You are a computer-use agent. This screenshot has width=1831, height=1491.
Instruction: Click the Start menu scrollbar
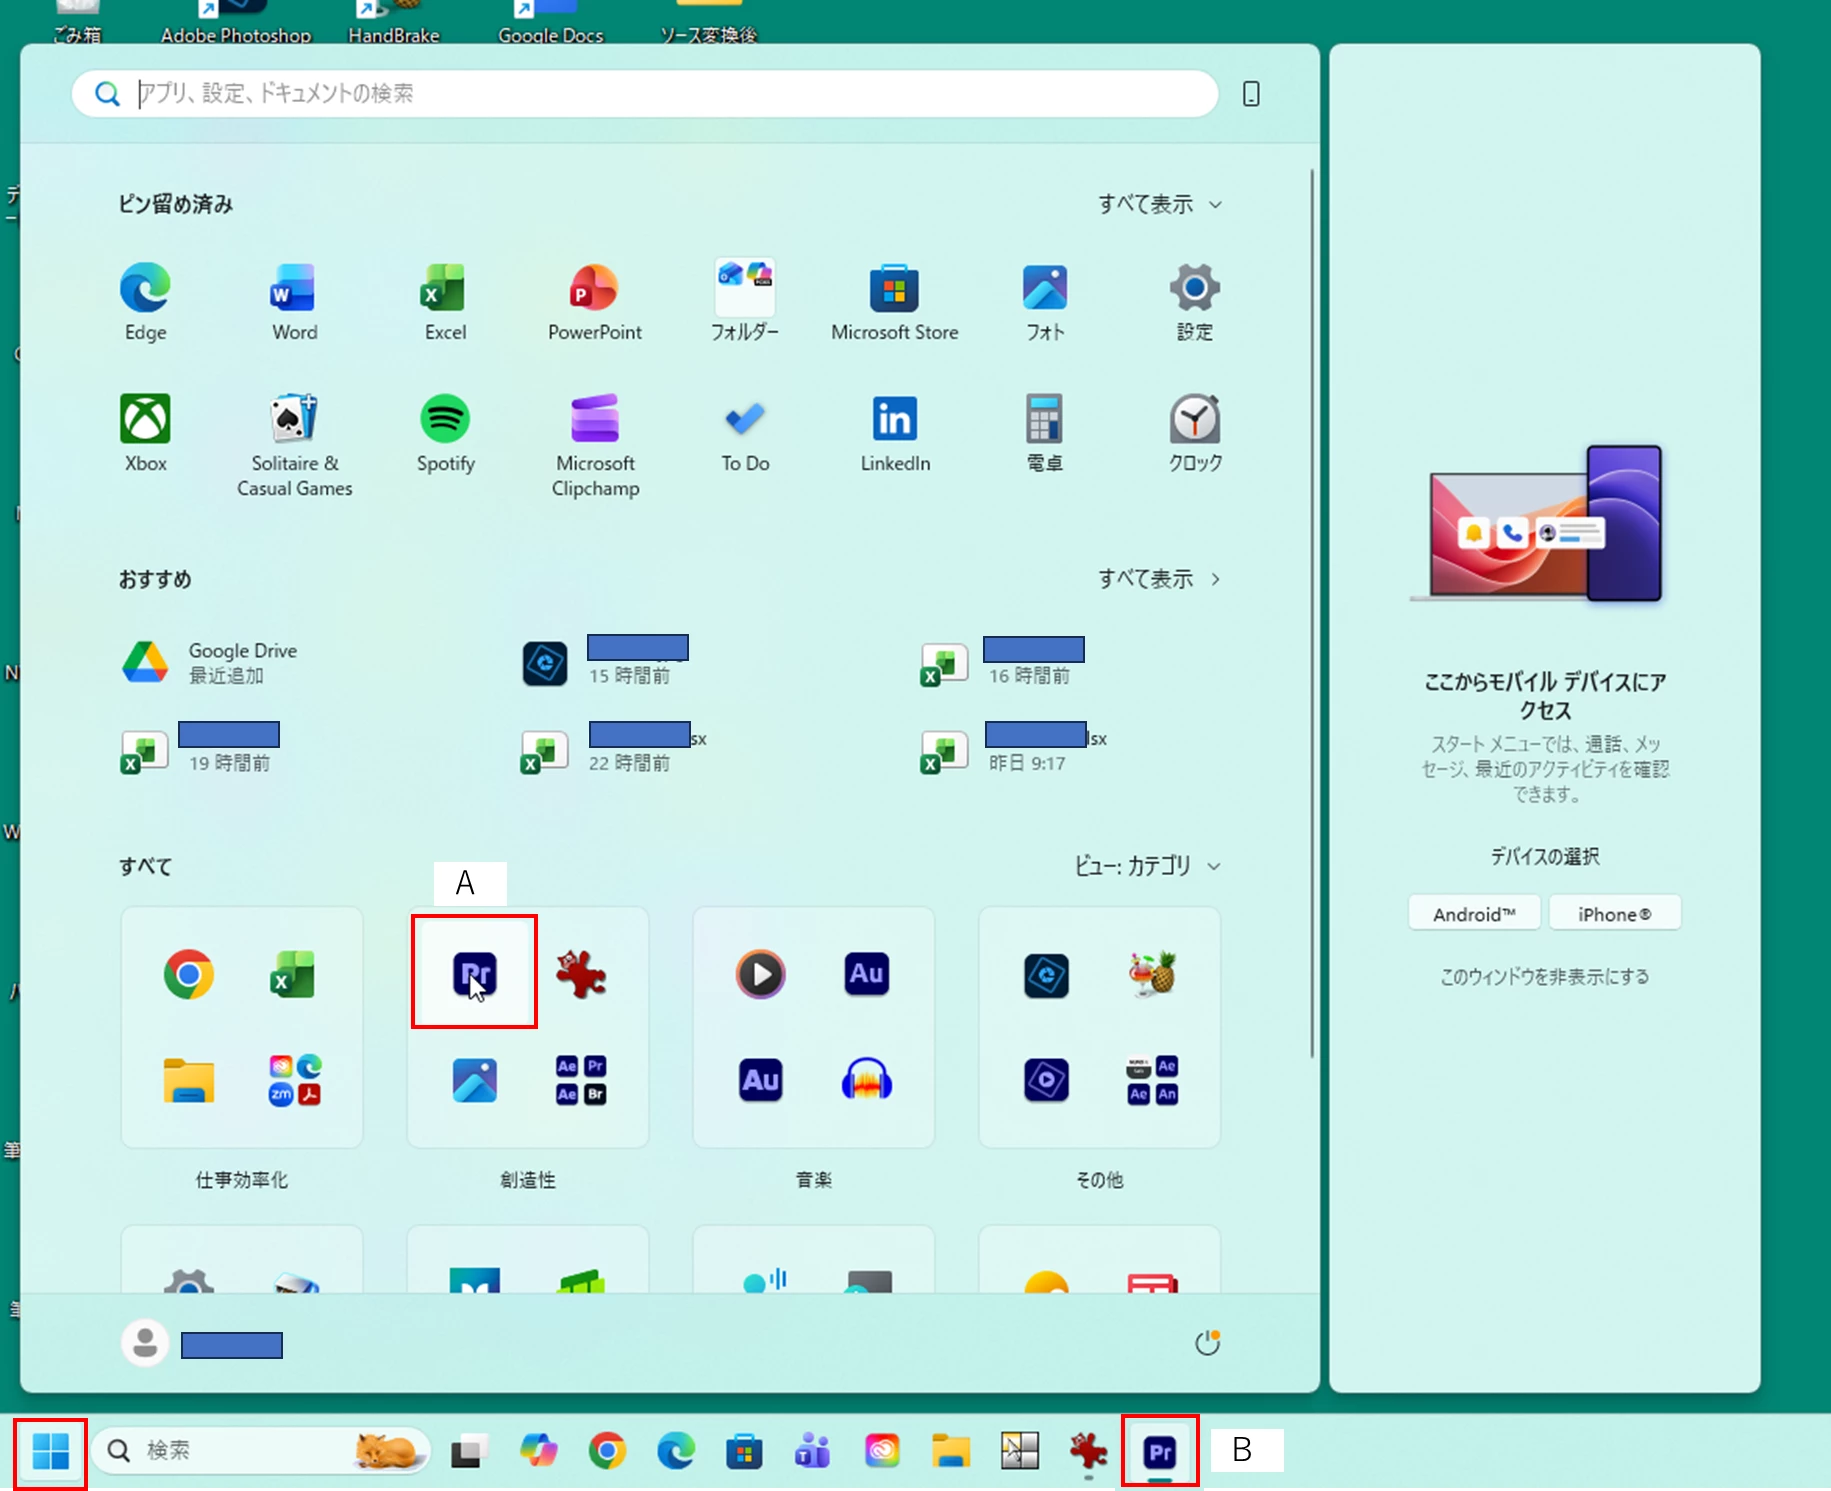click(x=1312, y=612)
